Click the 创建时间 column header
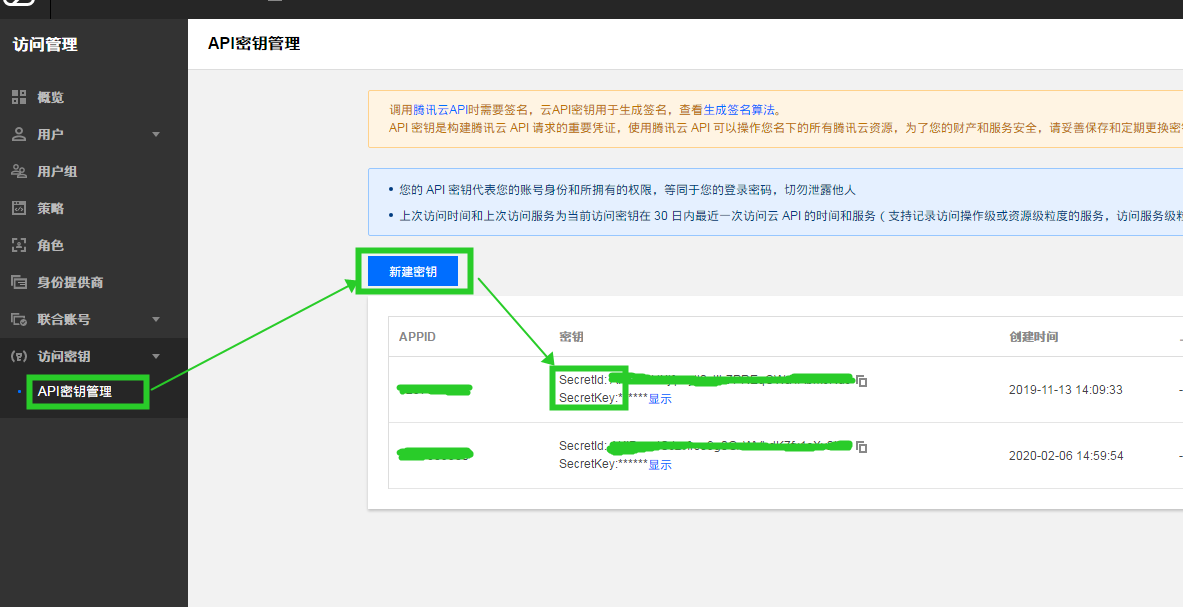Viewport: 1183px width, 607px height. tap(1034, 336)
